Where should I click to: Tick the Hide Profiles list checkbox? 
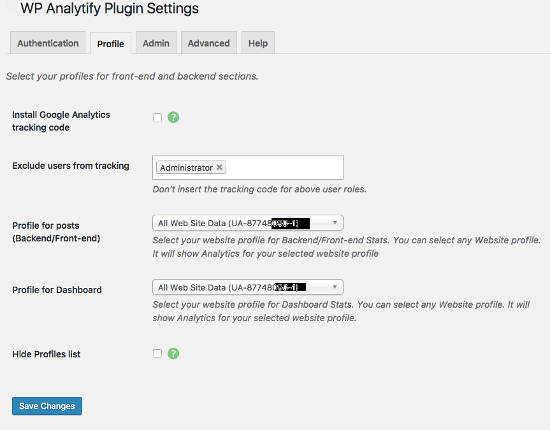(157, 354)
